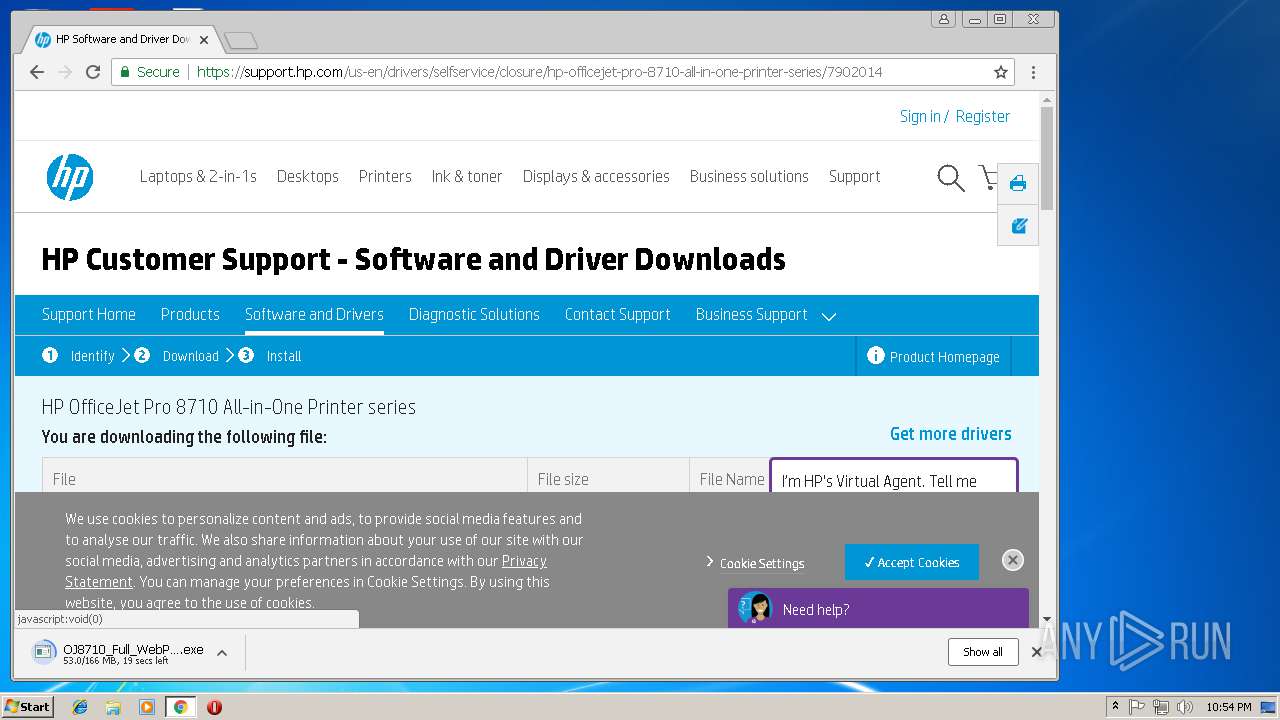
Task: Open Support menu in header
Action: [x=854, y=176]
